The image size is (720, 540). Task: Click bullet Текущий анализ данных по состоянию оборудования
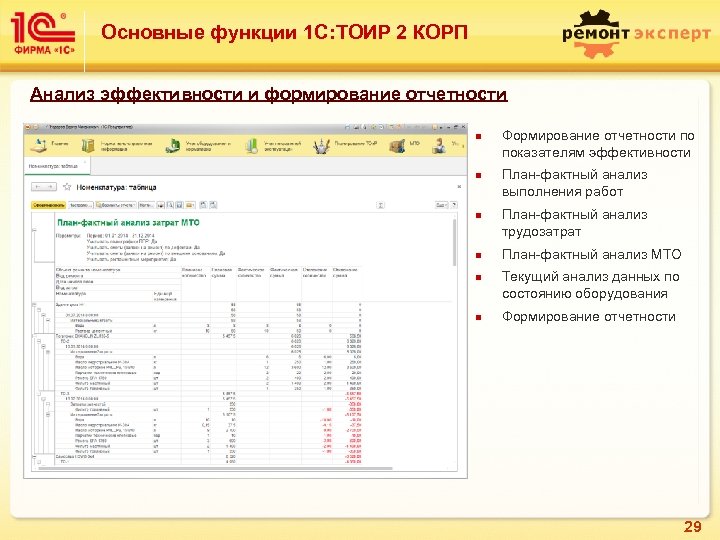pos(591,285)
